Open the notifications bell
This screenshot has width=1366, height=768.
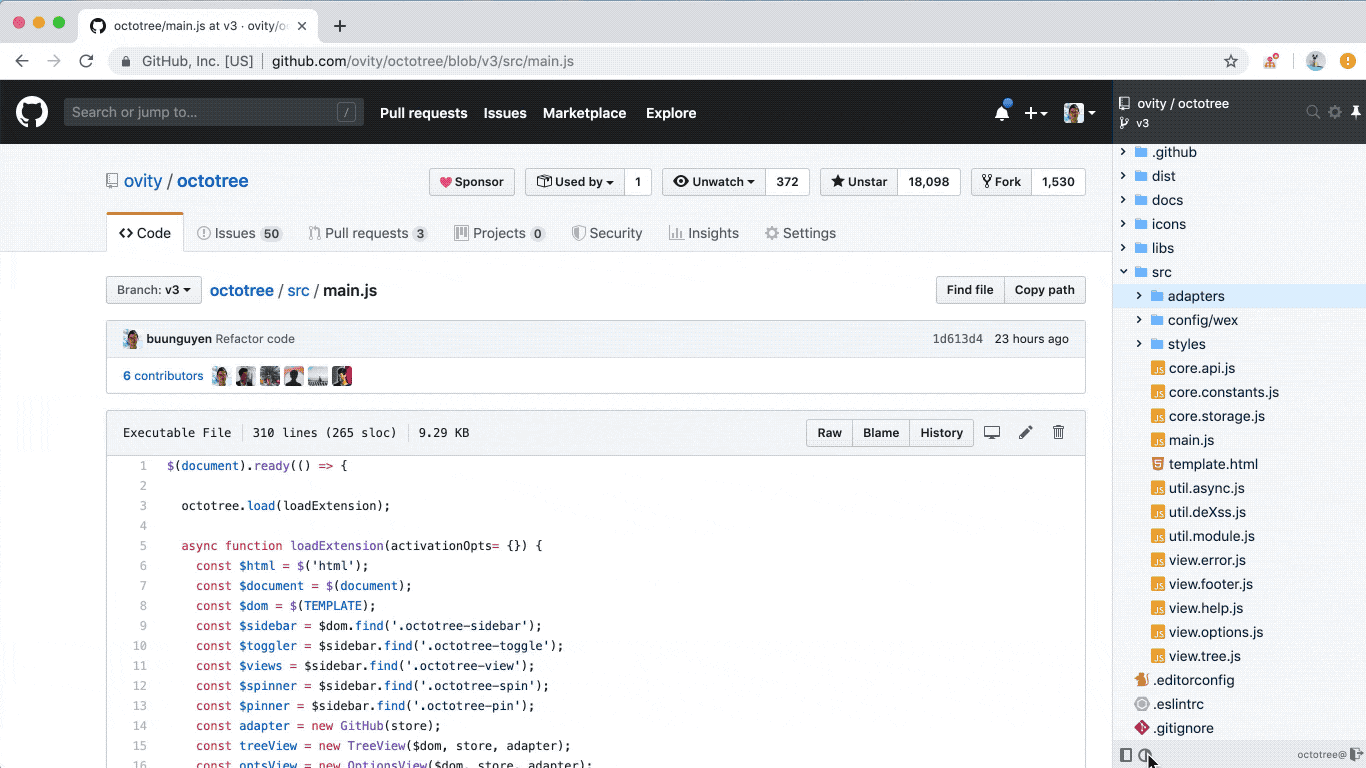click(x=1002, y=113)
